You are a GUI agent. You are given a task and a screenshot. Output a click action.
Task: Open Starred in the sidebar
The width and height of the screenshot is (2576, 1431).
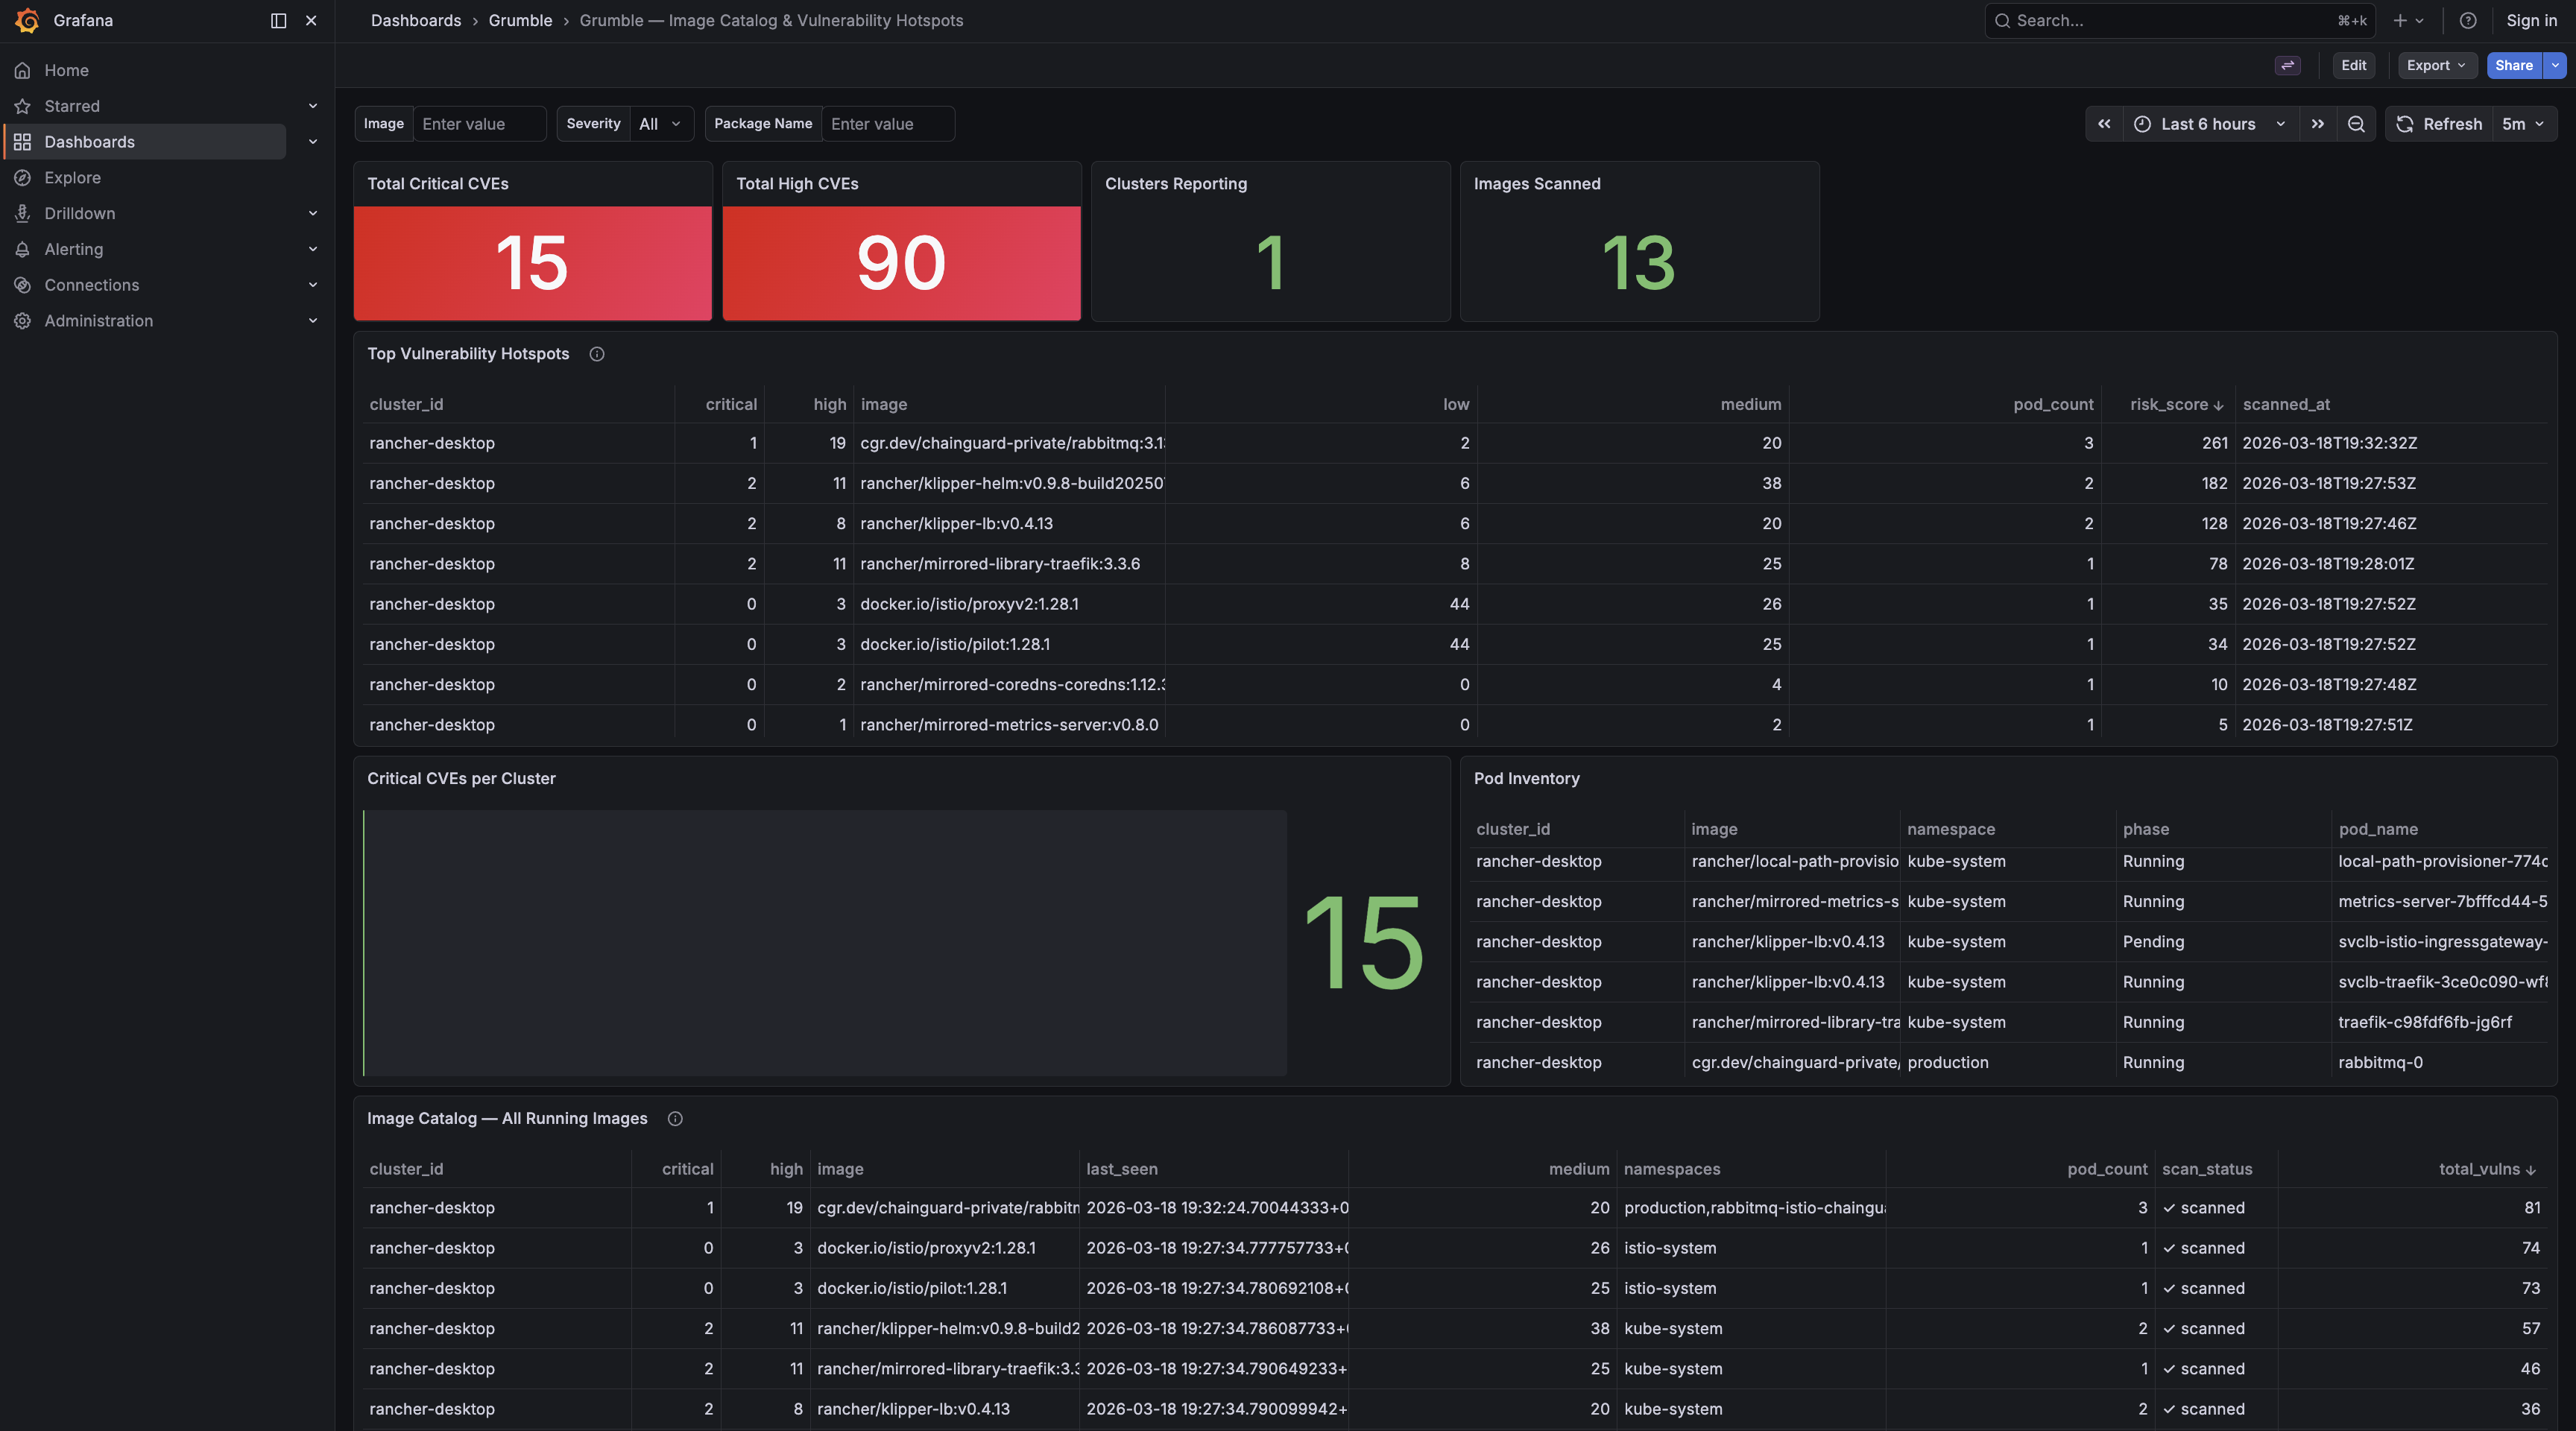[x=72, y=106]
